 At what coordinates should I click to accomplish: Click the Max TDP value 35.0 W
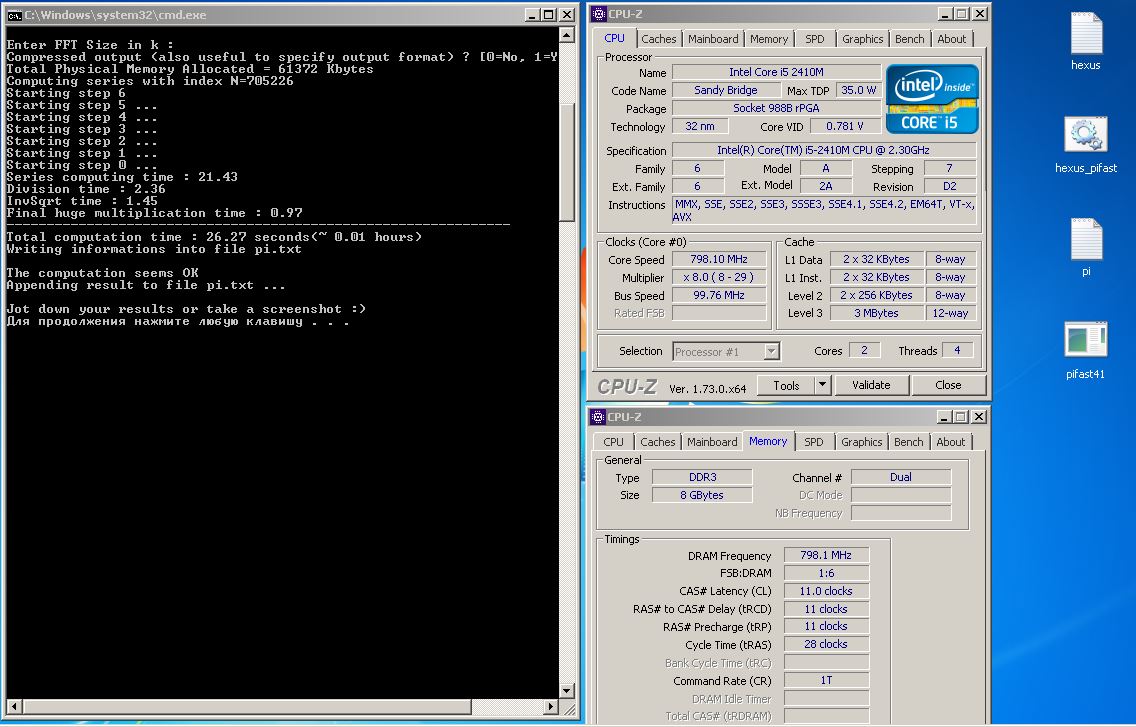click(858, 90)
